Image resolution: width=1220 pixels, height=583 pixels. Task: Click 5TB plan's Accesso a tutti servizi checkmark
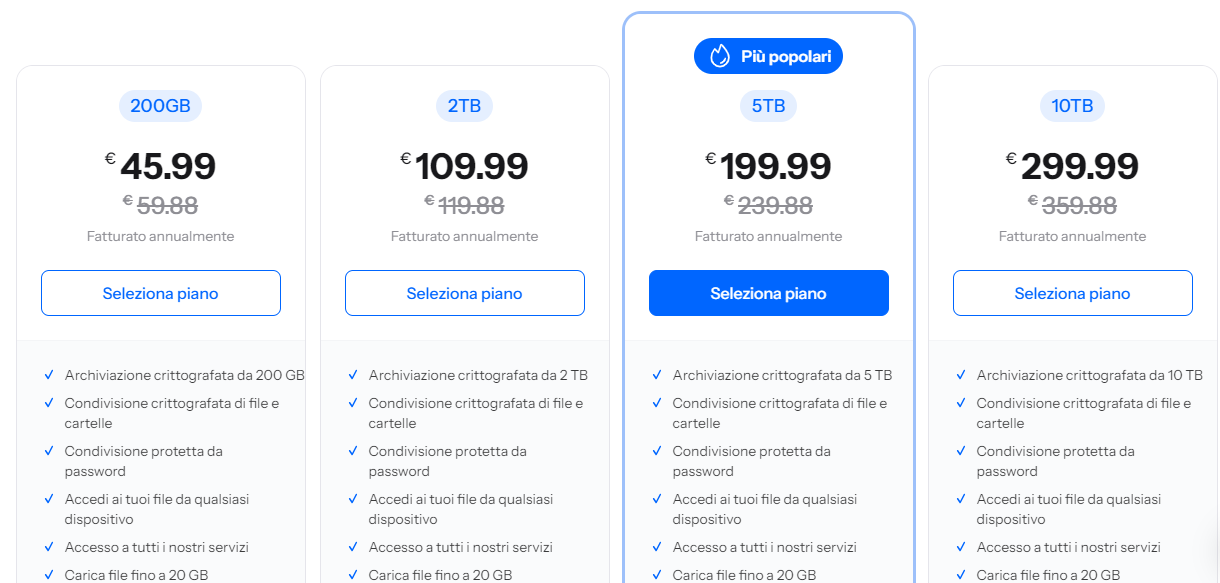pyautogui.click(x=657, y=547)
